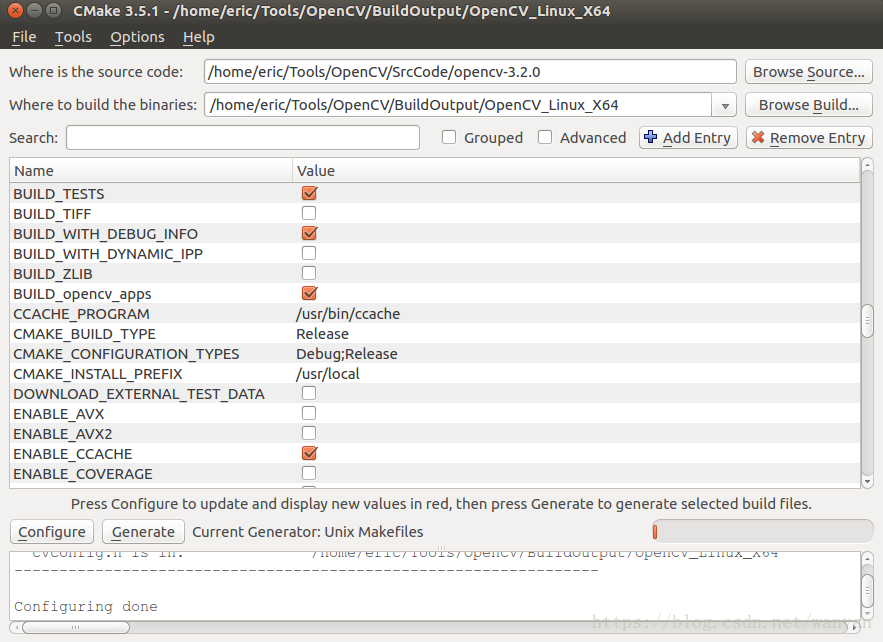
Task: Select the /usr/bin/ccache value cell
Action: pos(348,314)
